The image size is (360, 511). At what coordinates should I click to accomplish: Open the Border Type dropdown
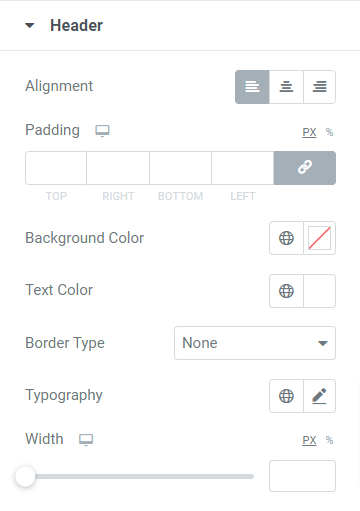coord(255,343)
